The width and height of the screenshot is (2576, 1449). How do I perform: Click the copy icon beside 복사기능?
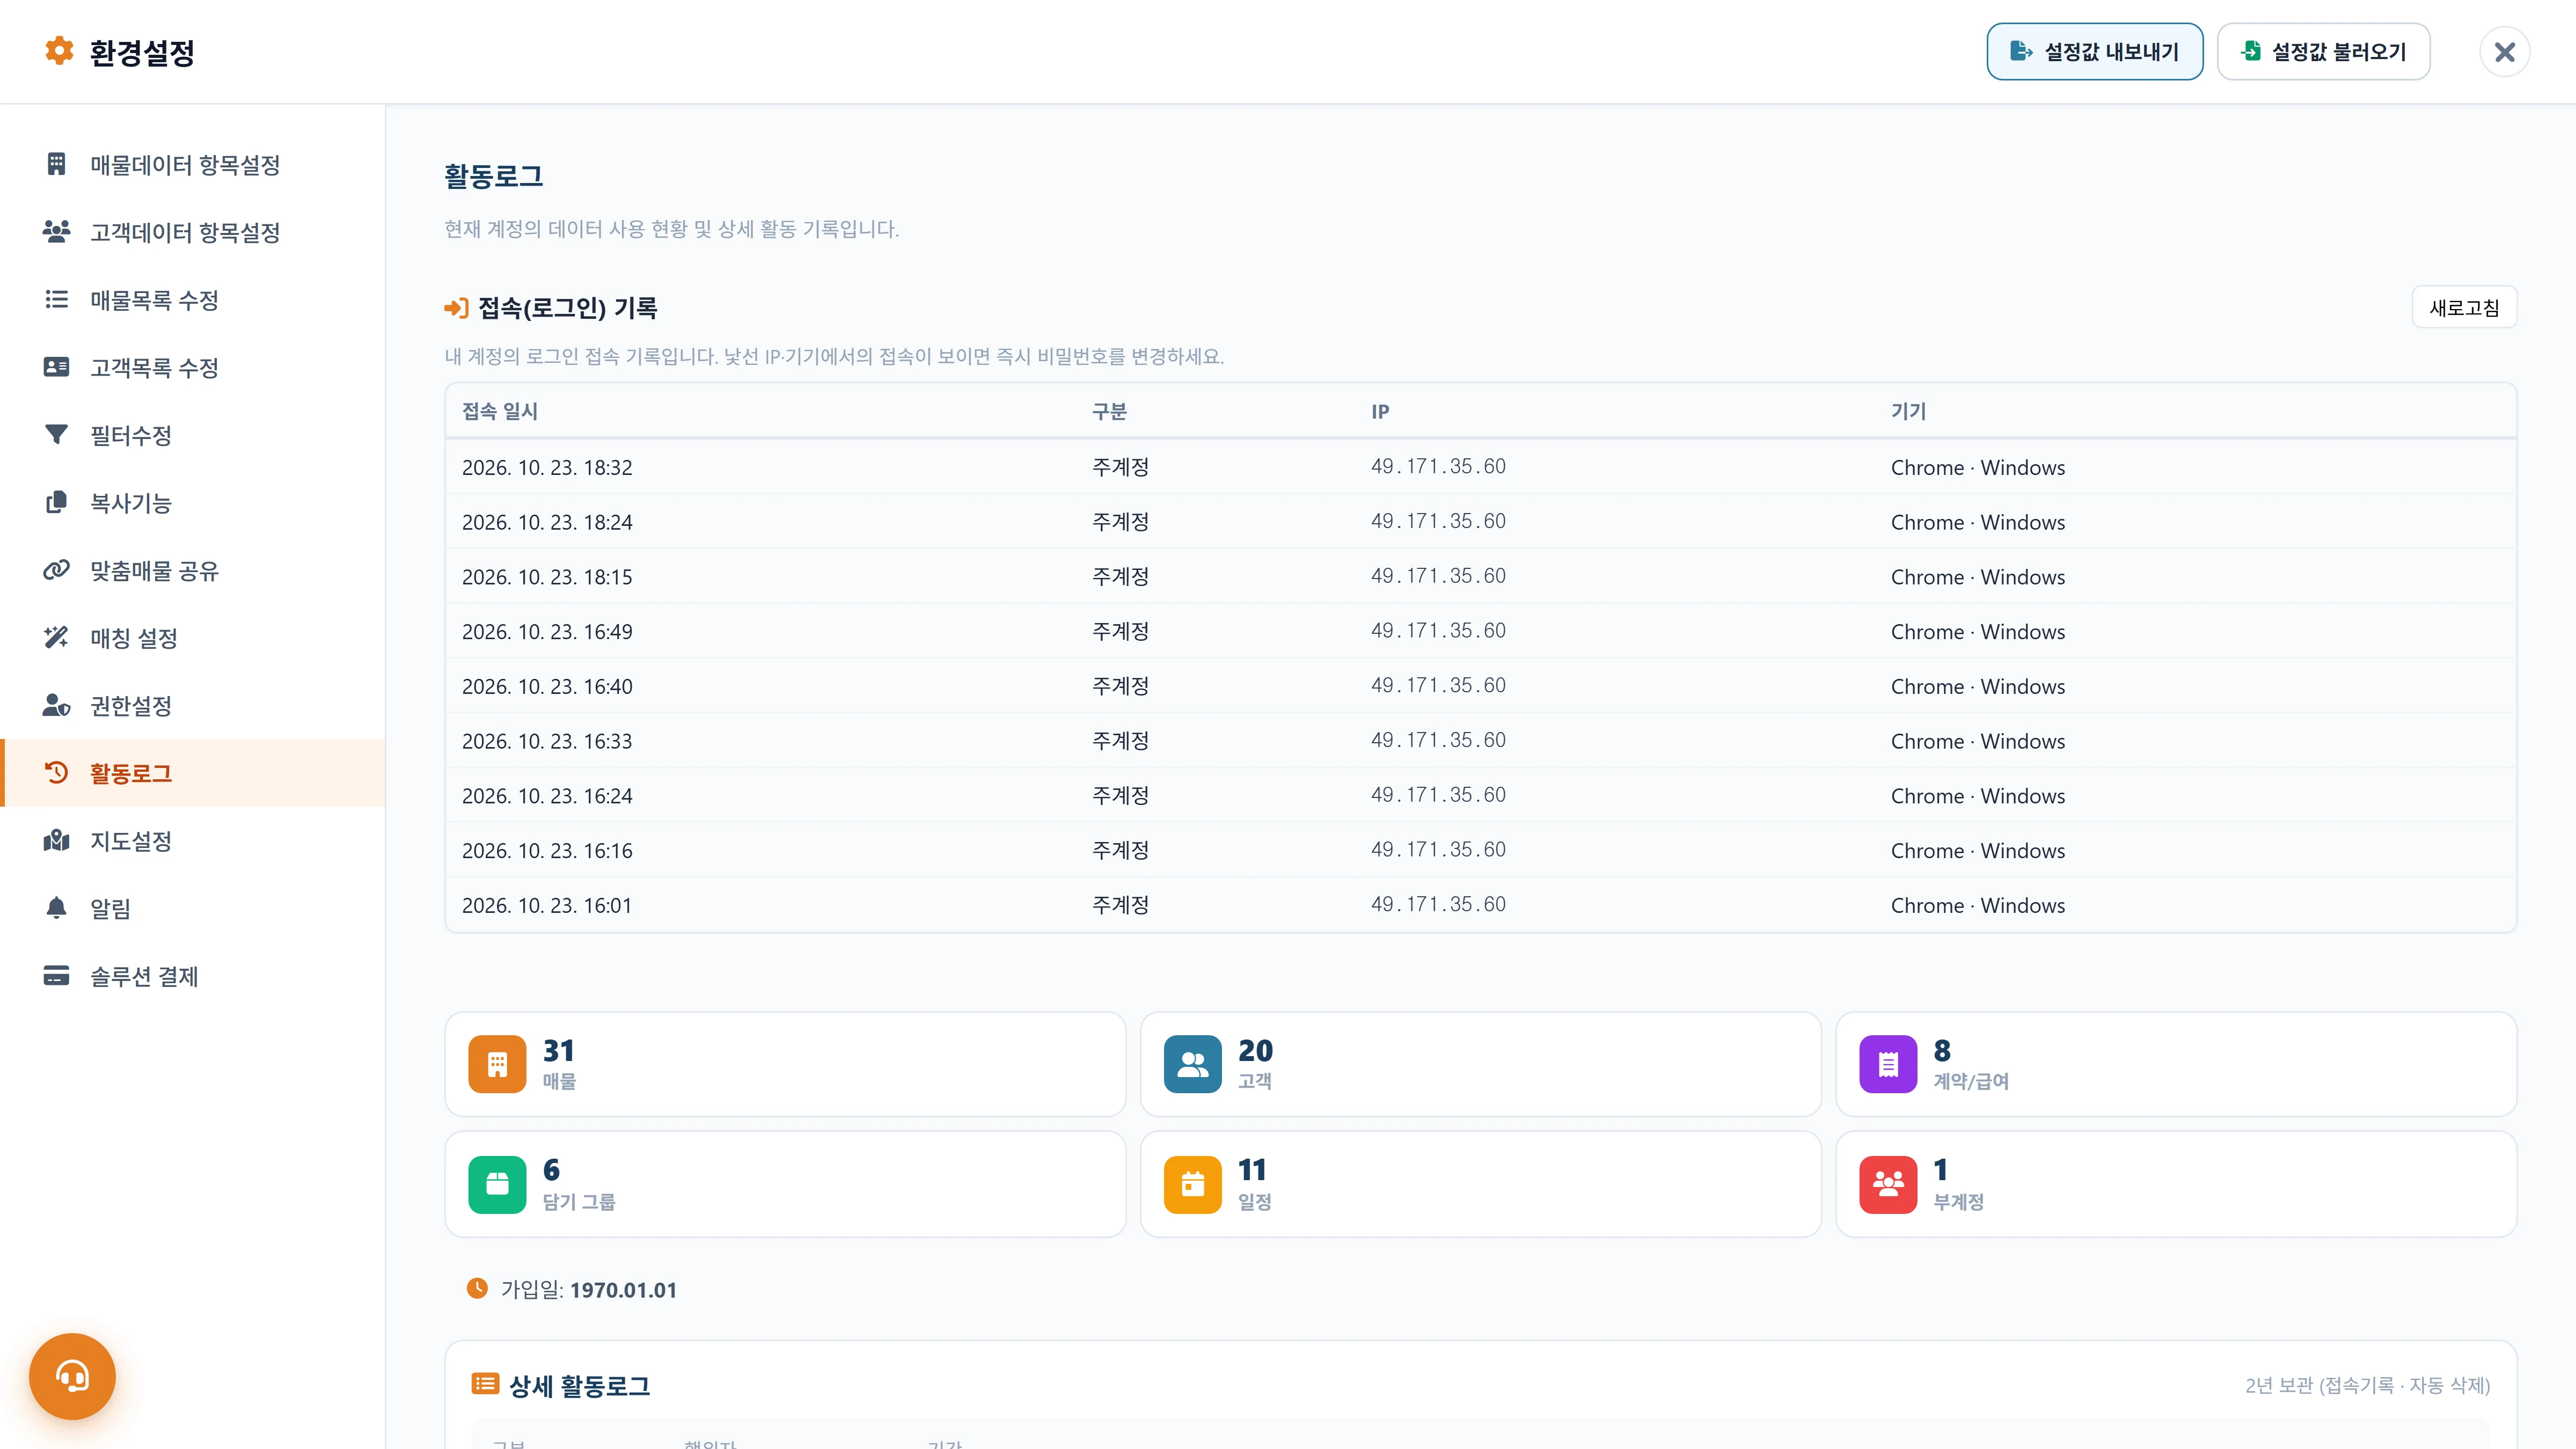[56, 502]
